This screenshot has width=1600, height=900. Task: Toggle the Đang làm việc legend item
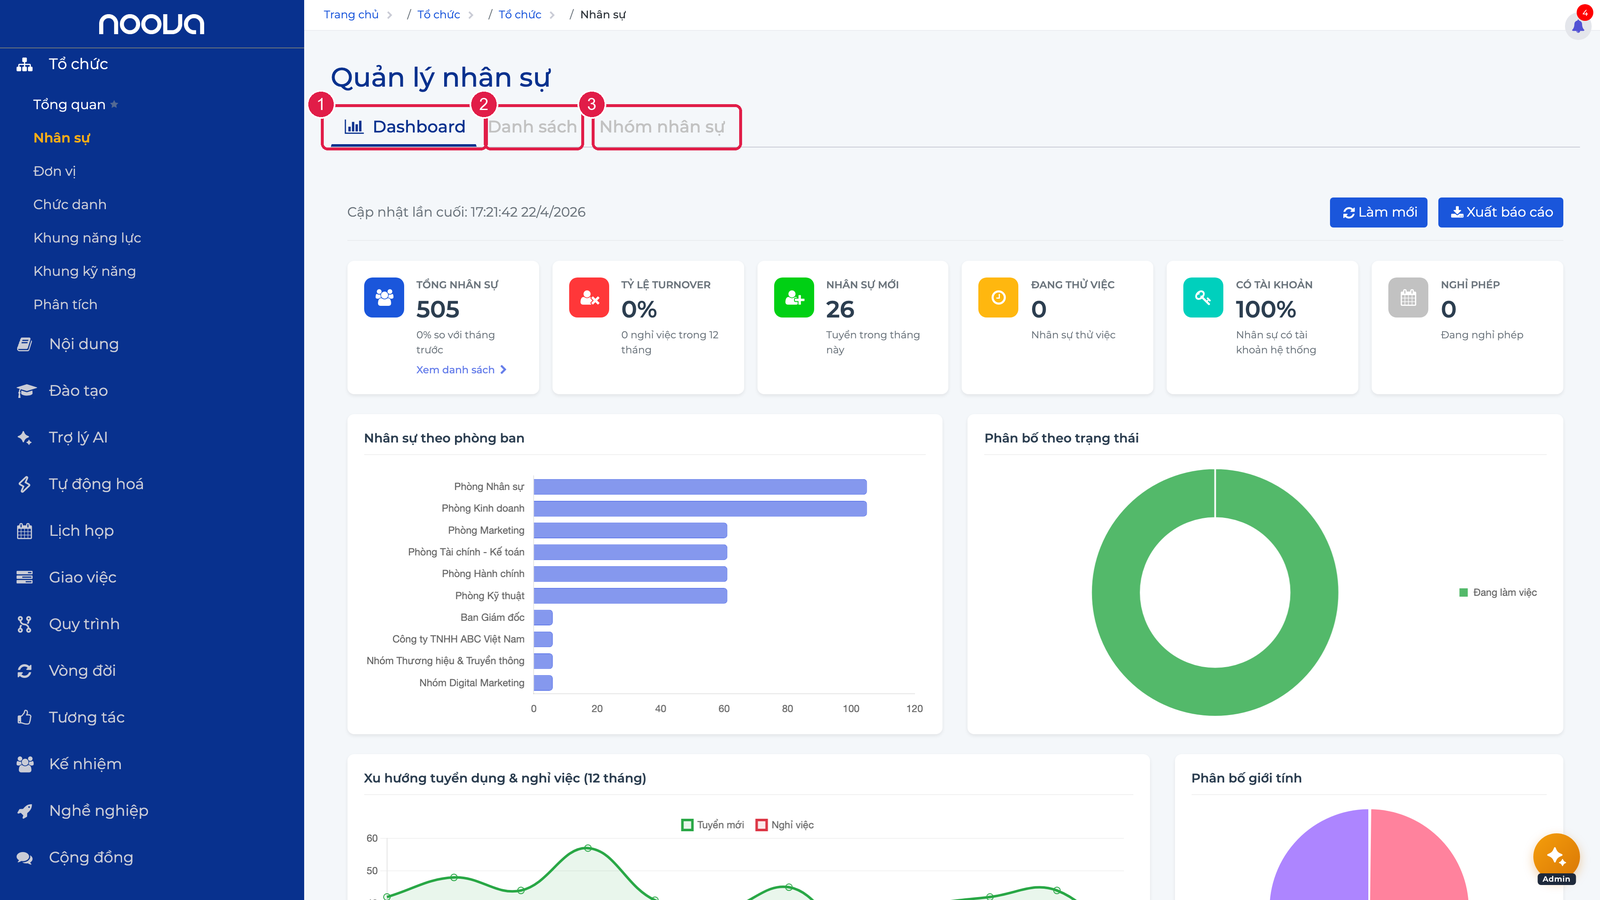[x=1498, y=593]
